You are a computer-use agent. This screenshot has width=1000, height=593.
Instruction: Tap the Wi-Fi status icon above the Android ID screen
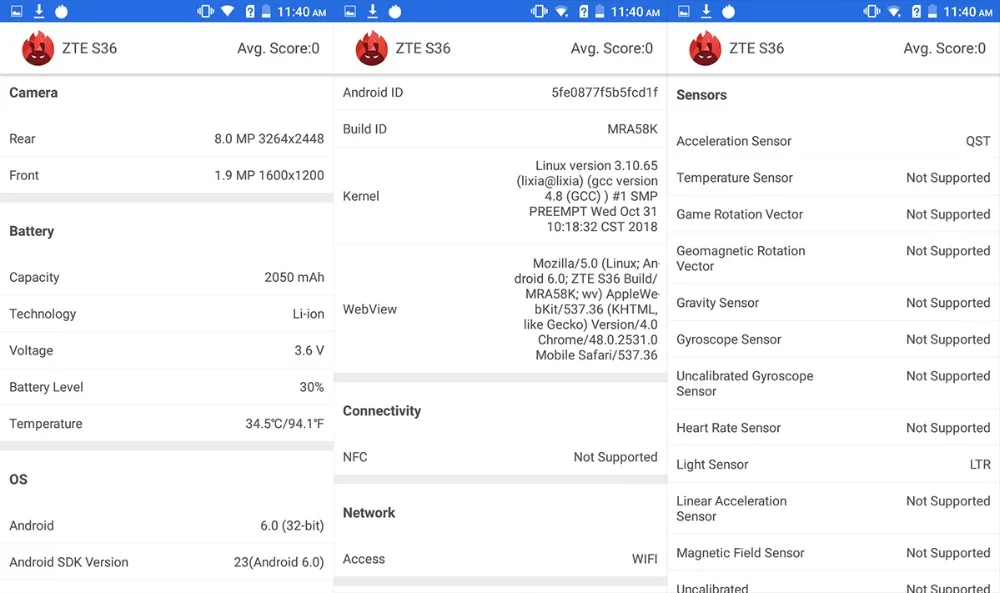561,11
